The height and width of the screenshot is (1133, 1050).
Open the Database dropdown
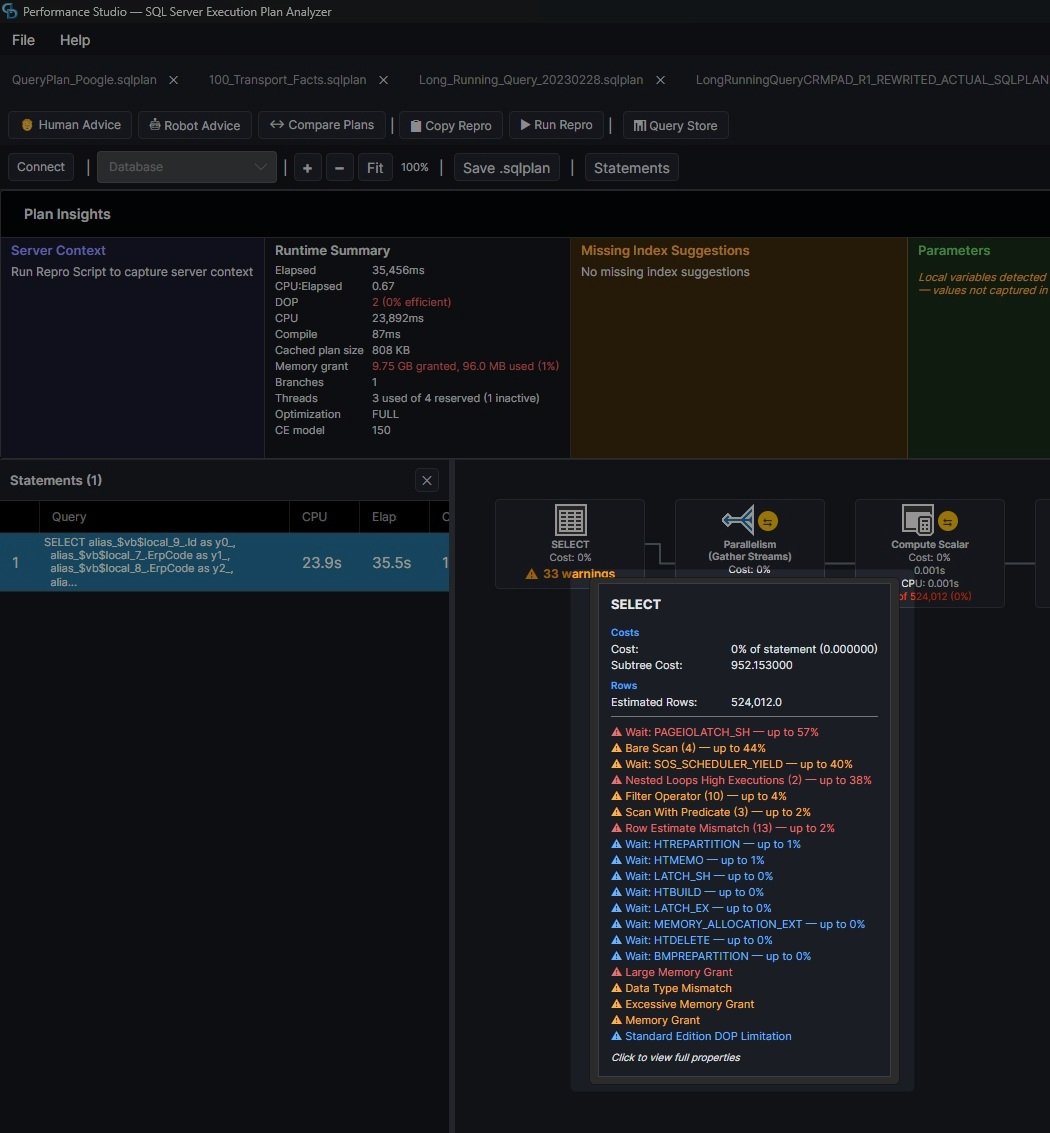(186, 167)
